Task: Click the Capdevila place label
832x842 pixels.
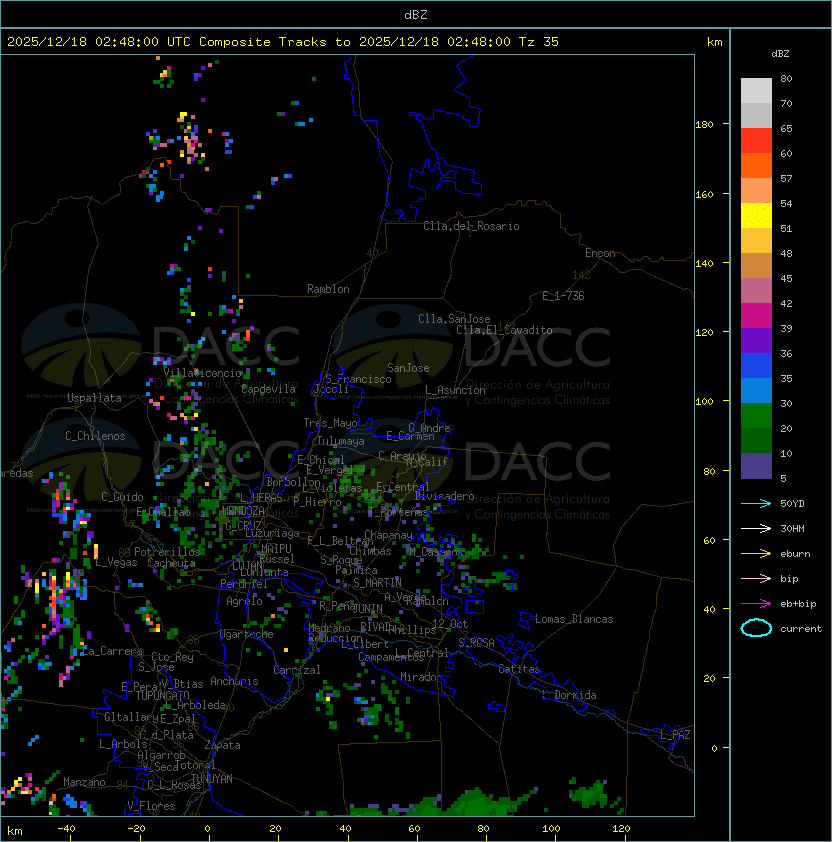Action: point(269,389)
